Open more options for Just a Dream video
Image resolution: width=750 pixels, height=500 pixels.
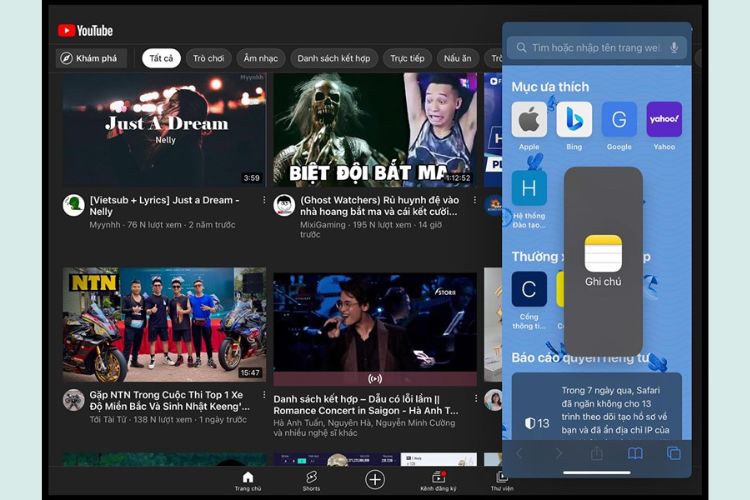264,200
